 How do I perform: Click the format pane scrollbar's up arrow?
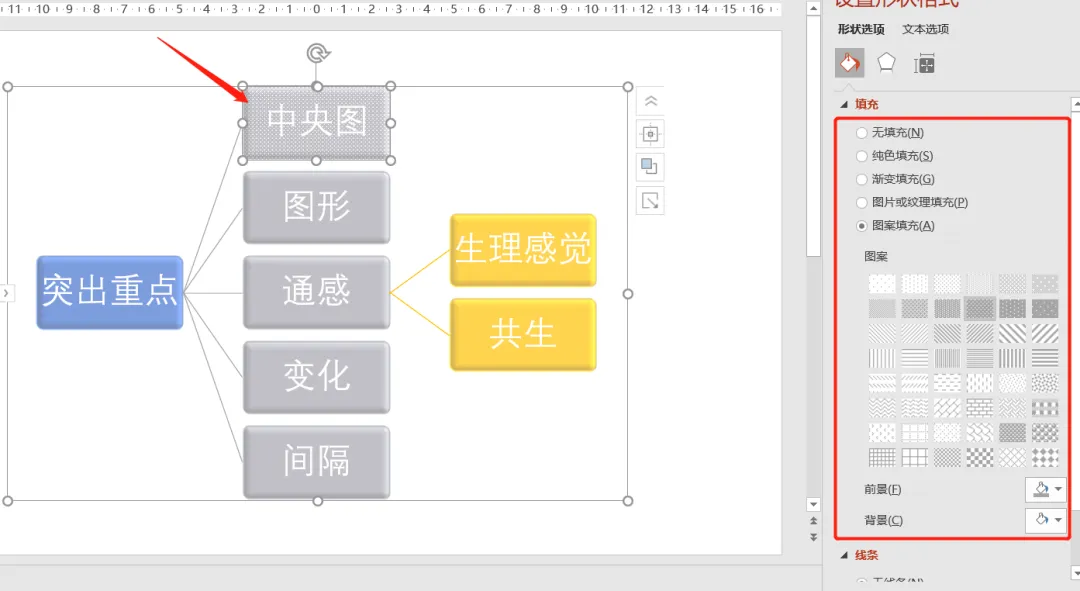click(1075, 104)
